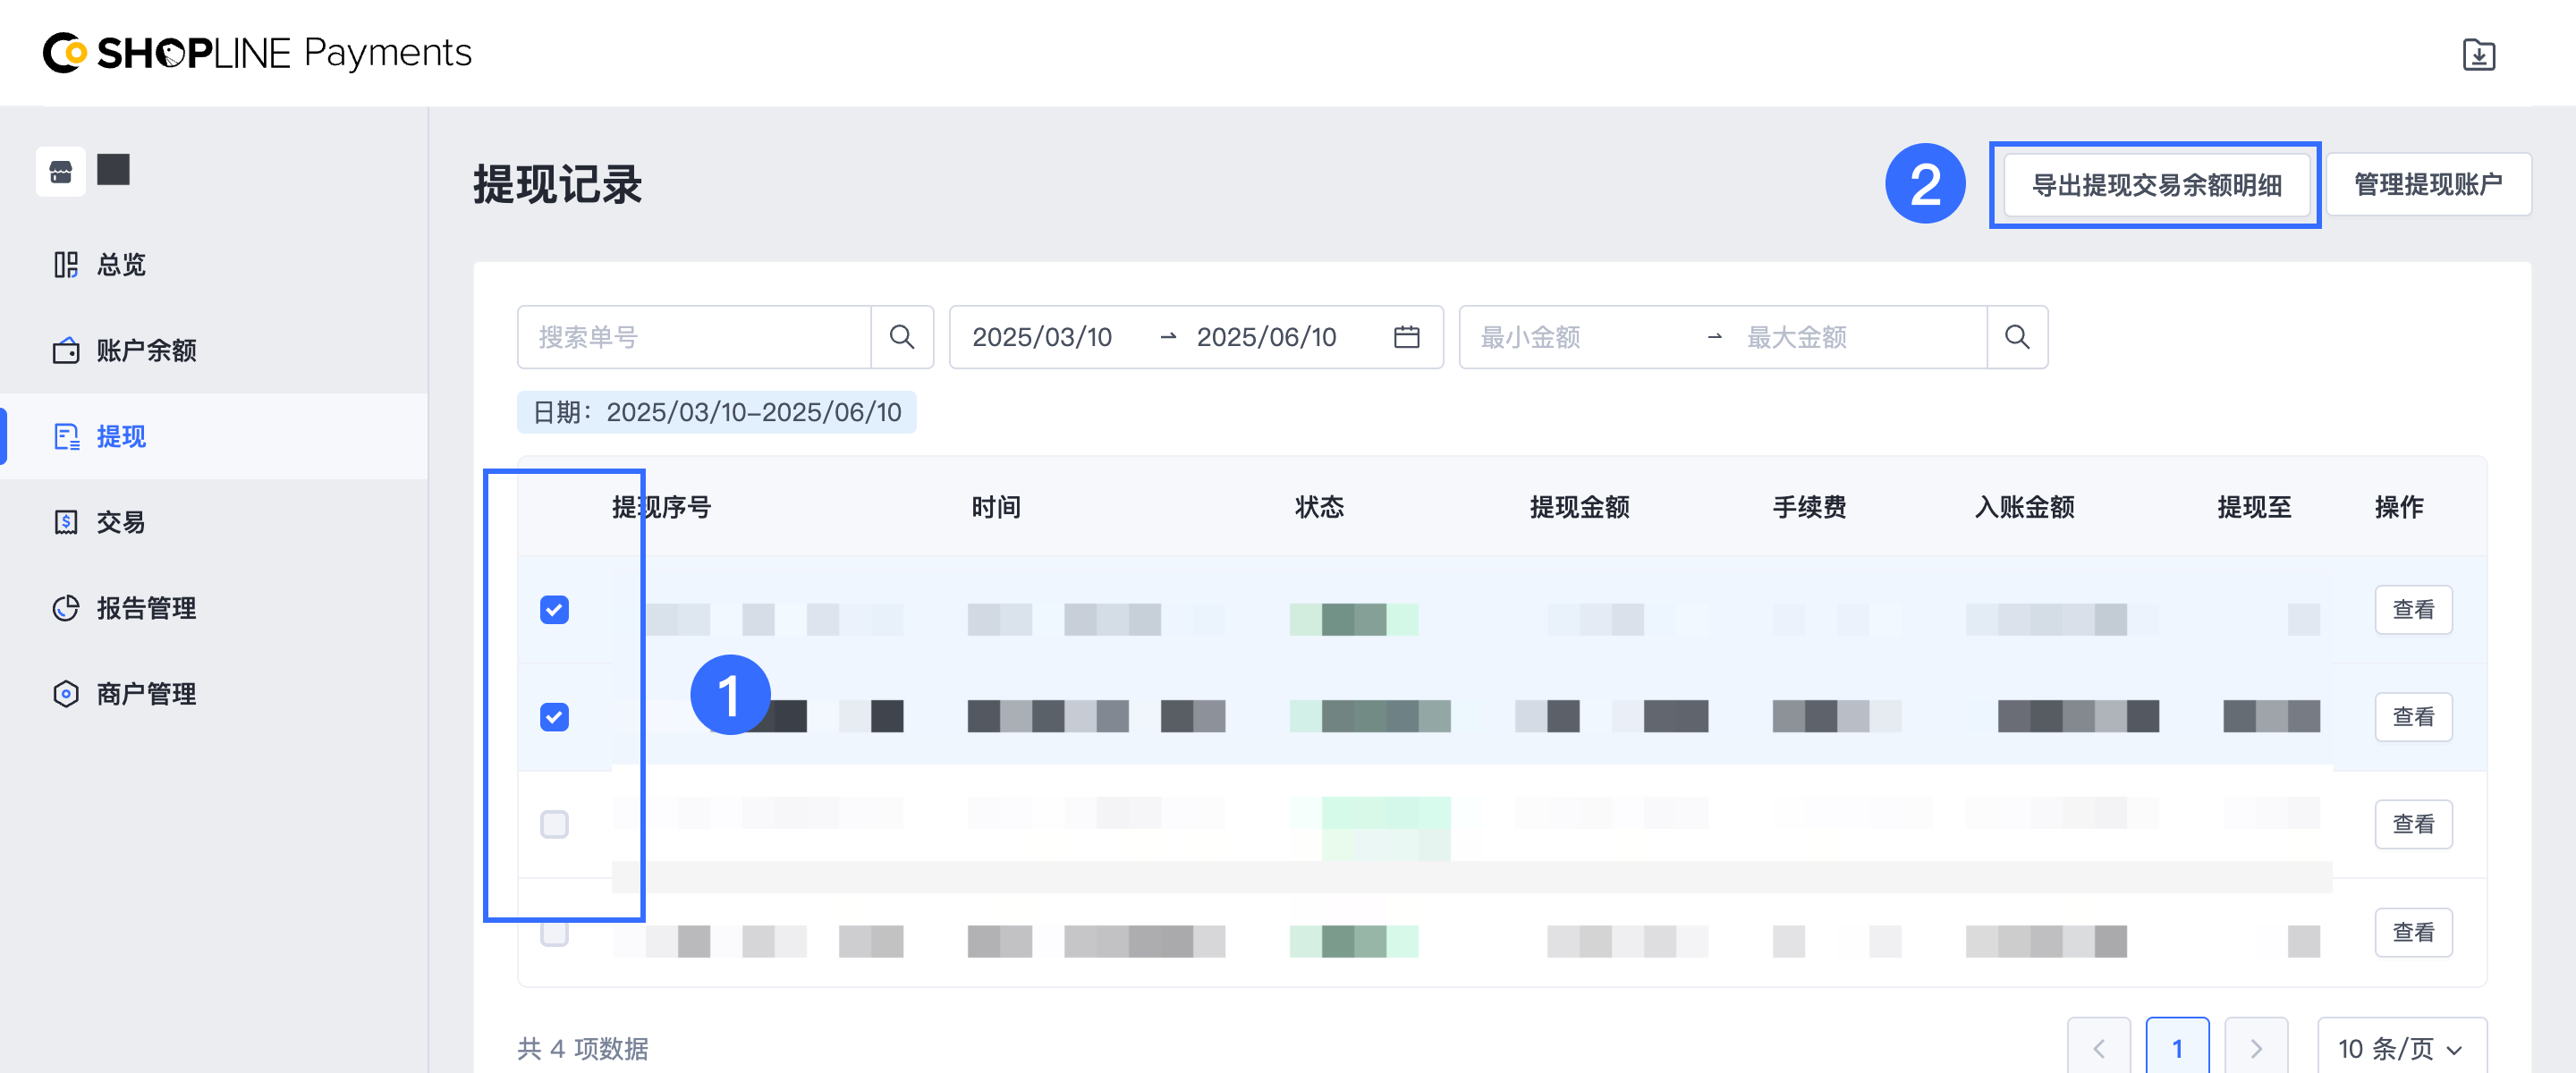
Task: Click the 共 4 项数据 total text
Action: [583, 1049]
